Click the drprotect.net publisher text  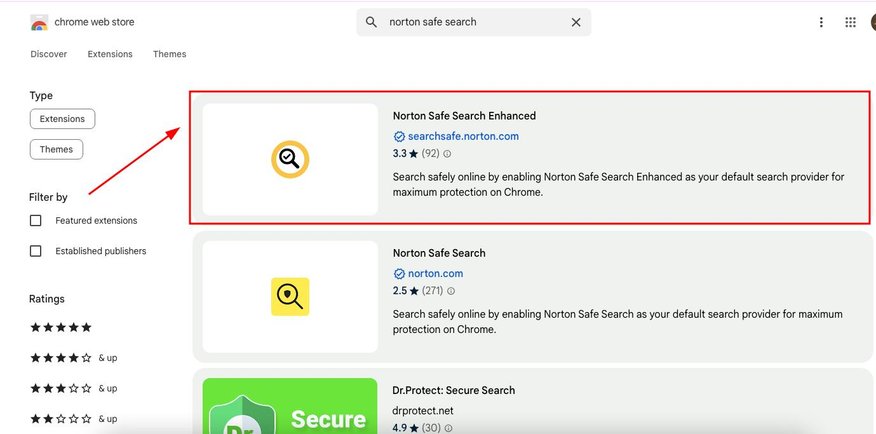(x=423, y=411)
